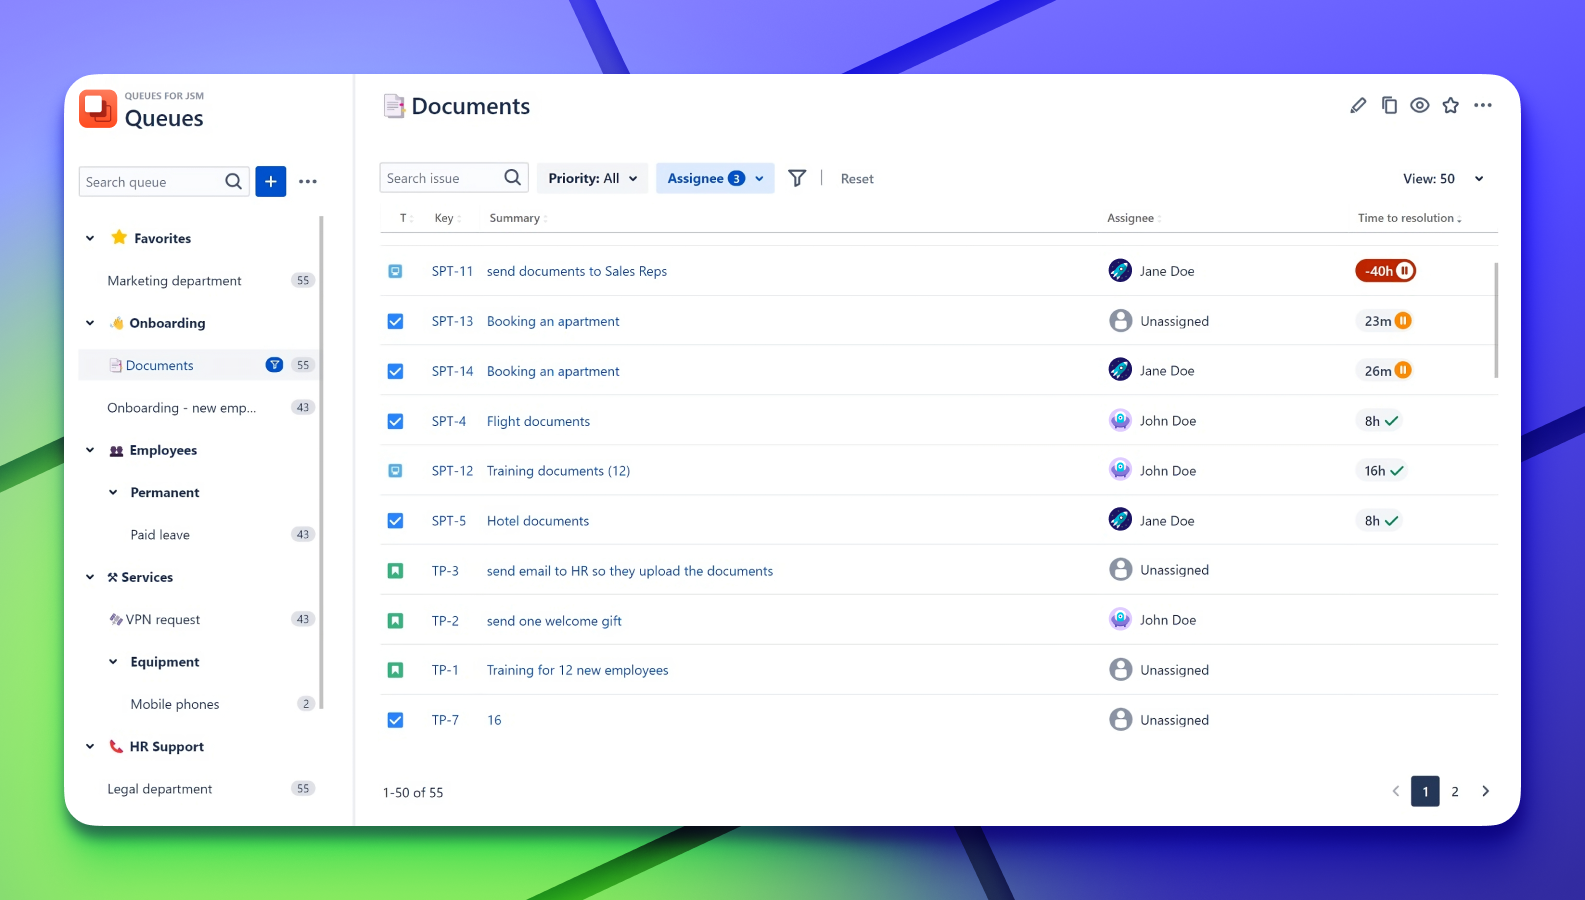Image resolution: width=1585 pixels, height=900 pixels.
Task: Select the Marketing department queue
Action: pos(175,281)
